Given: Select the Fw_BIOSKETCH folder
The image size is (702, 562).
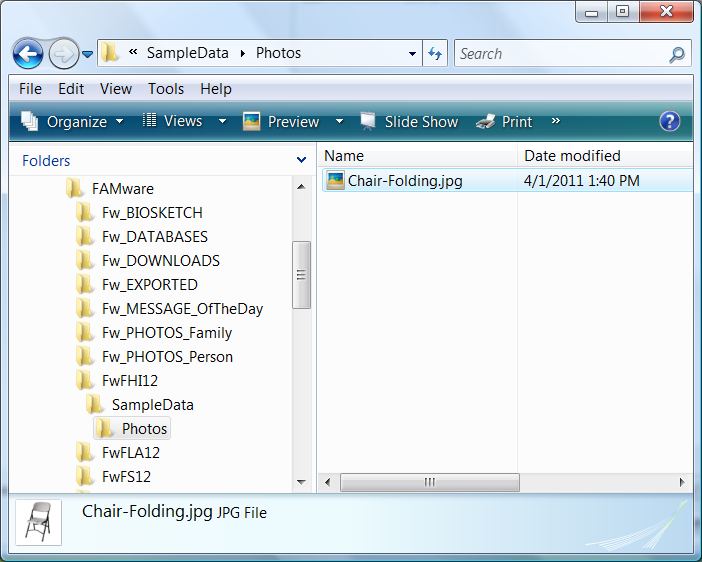Looking at the screenshot, I should point(140,213).
